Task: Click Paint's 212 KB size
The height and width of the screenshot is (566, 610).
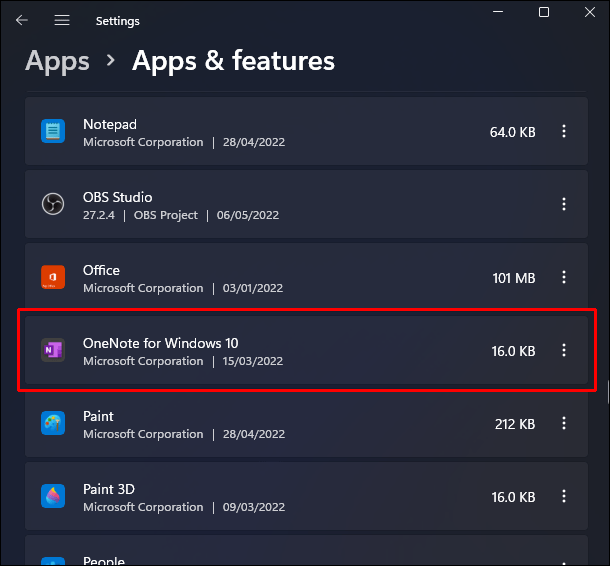Action: pyautogui.click(x=515, y=424)
